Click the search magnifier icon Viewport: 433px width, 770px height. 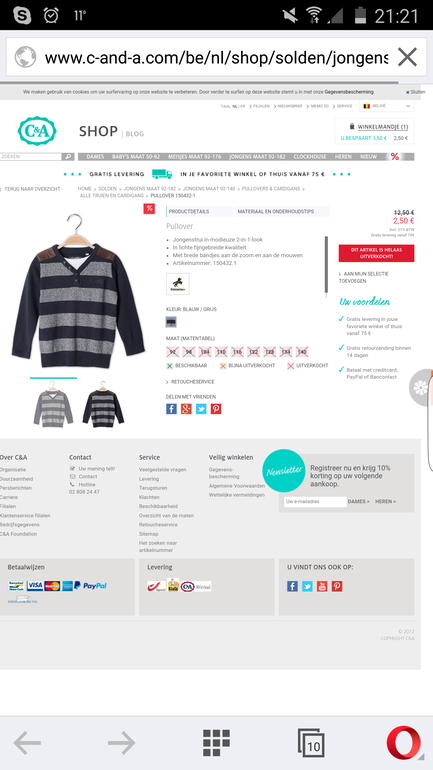[x=68, y=157]
